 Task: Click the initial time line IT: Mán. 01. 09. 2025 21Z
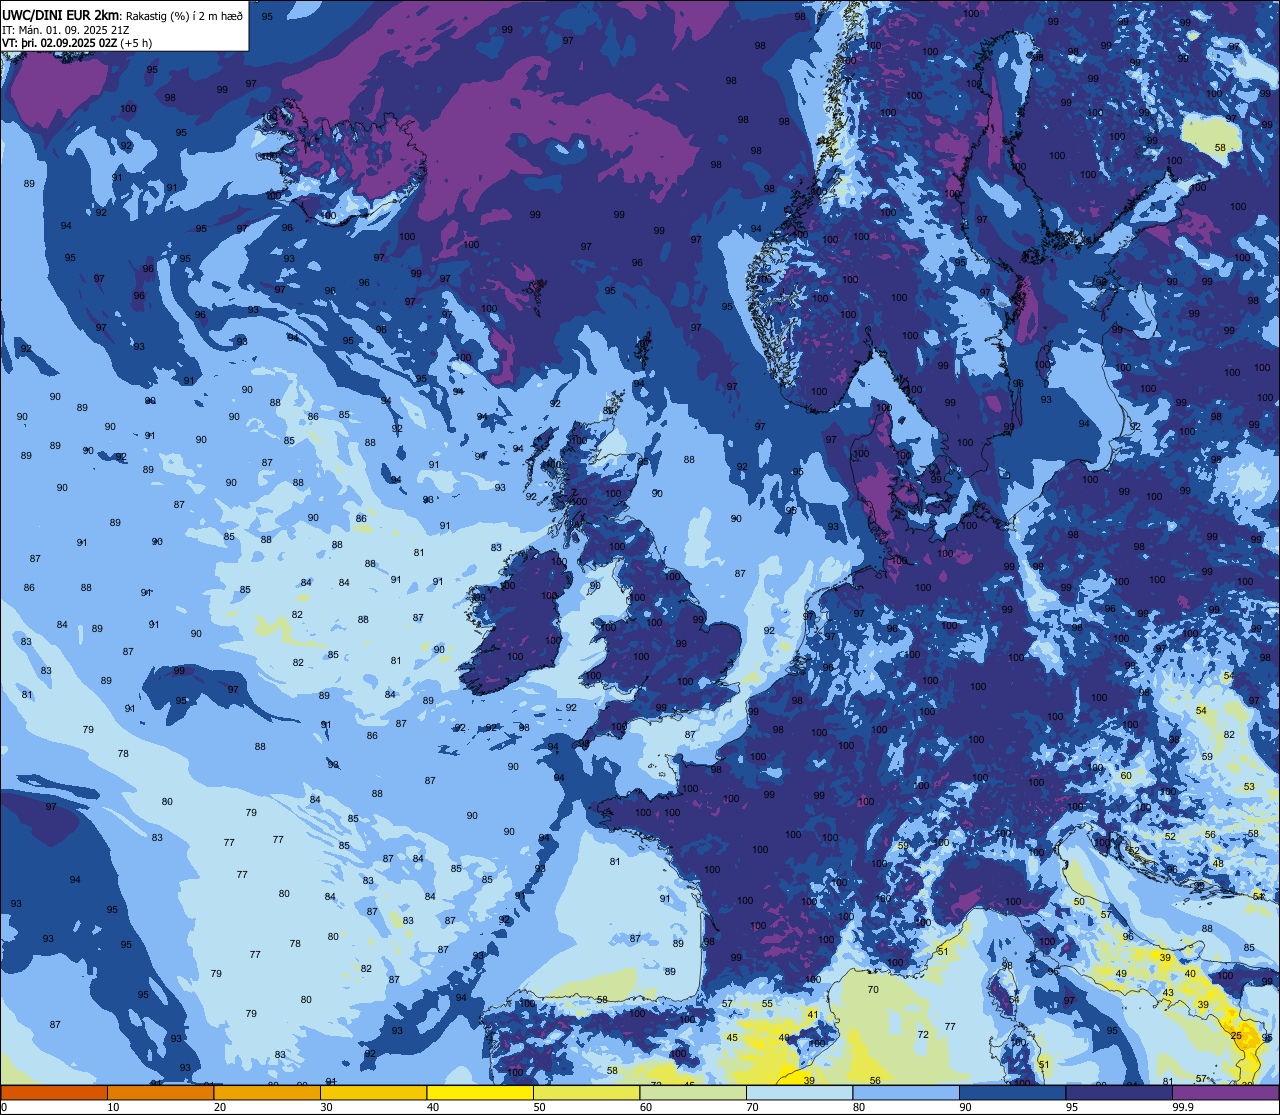click(65, 29)
